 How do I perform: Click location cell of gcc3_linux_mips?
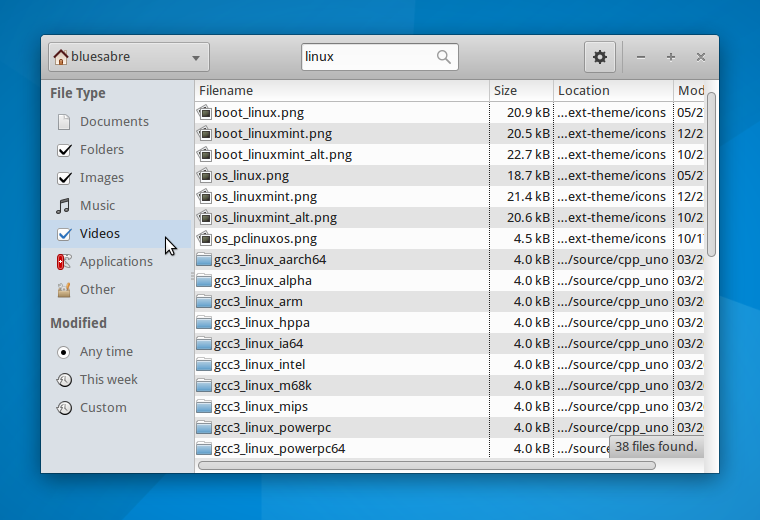point(613,407)
